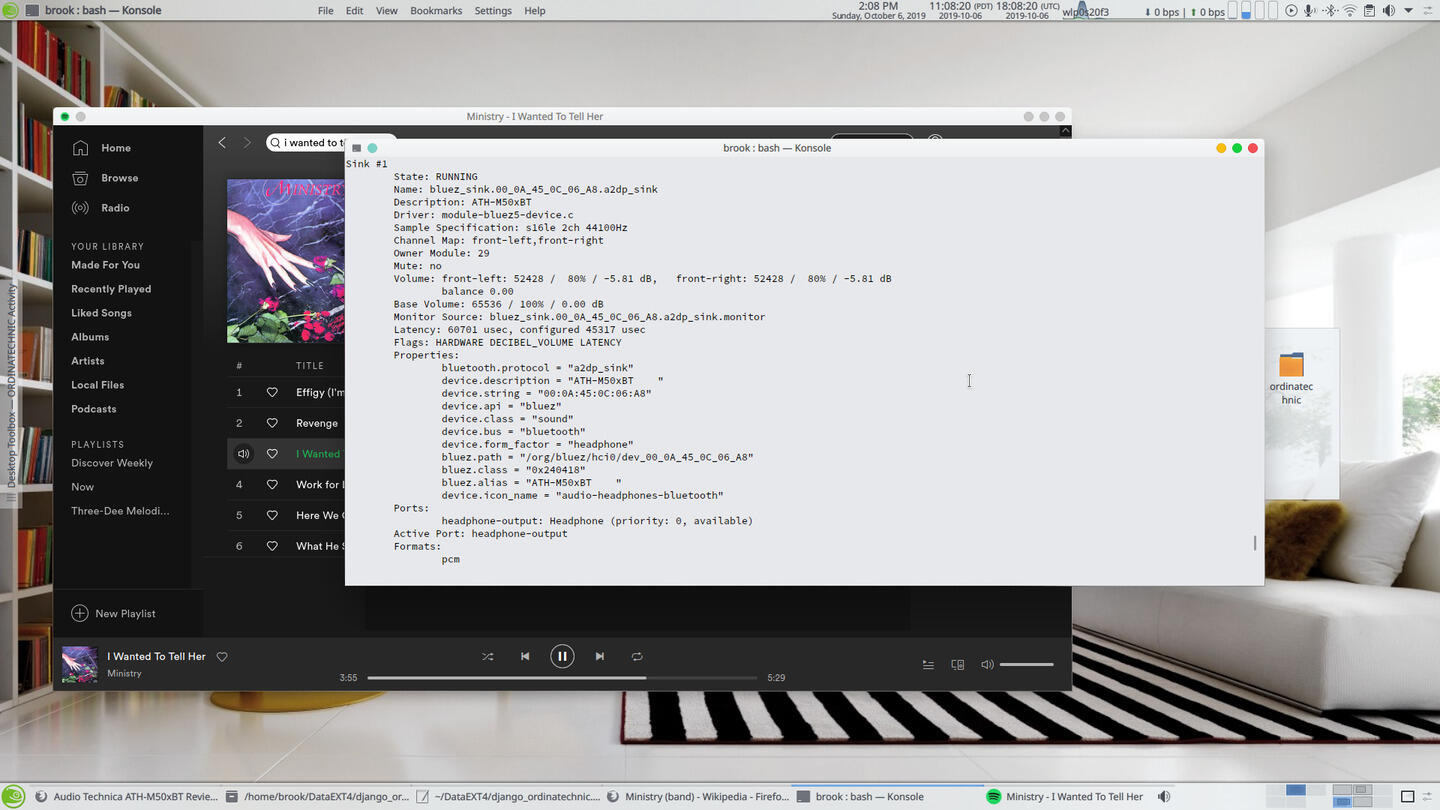Open Local Files in library

[x=97, y=385]
